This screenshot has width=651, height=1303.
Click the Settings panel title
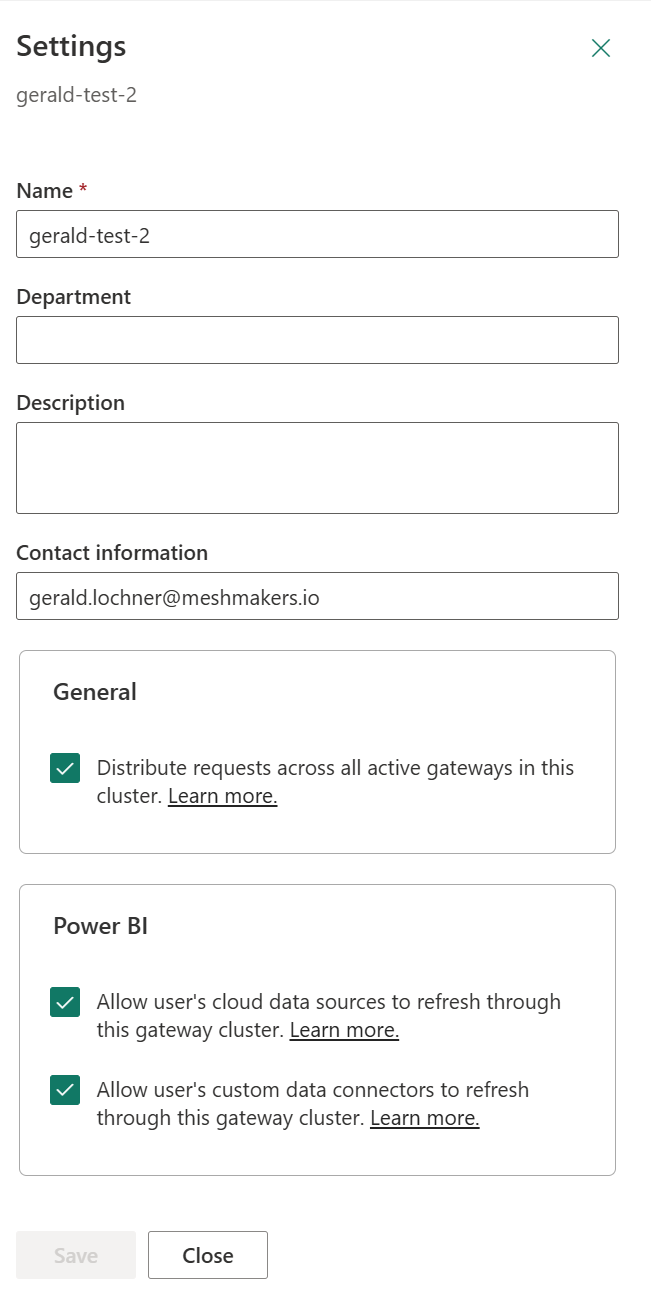[71, 47]
